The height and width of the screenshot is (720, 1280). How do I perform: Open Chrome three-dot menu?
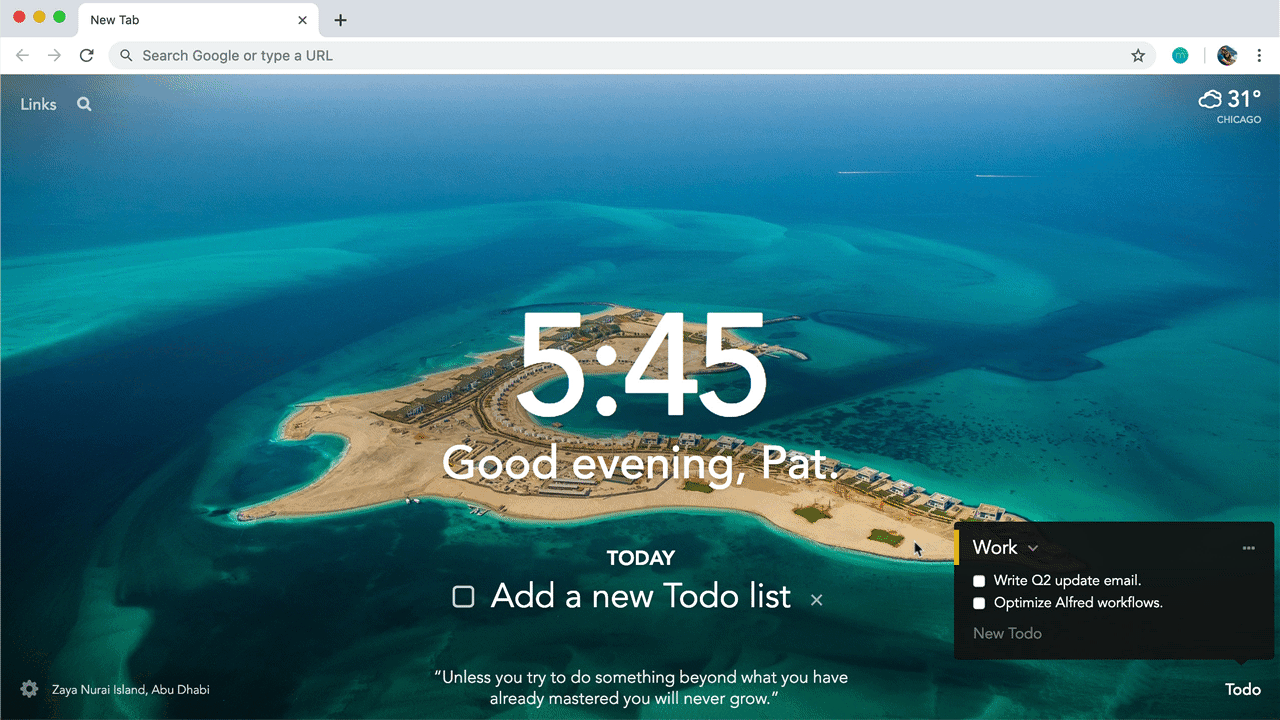1260,56
